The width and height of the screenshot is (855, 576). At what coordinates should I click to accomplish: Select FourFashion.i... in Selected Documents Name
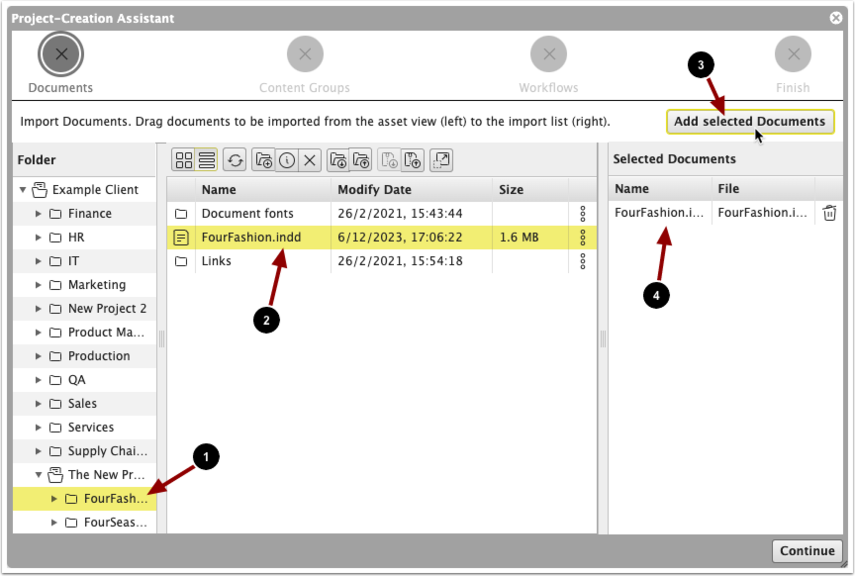coord(659,213)
